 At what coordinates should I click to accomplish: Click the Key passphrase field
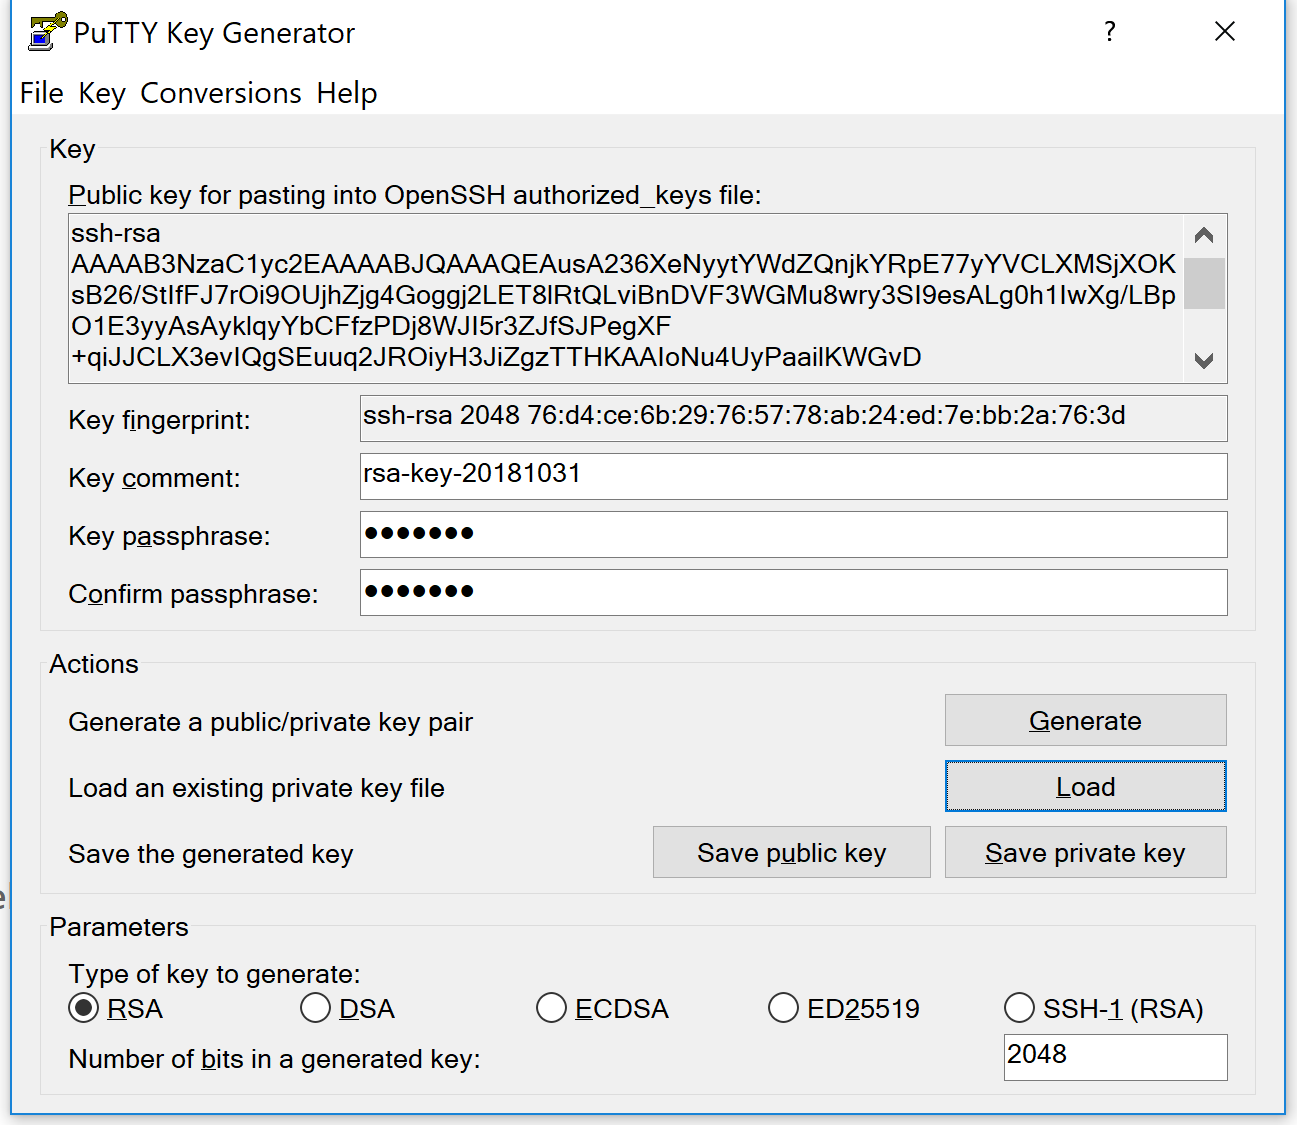793,534
